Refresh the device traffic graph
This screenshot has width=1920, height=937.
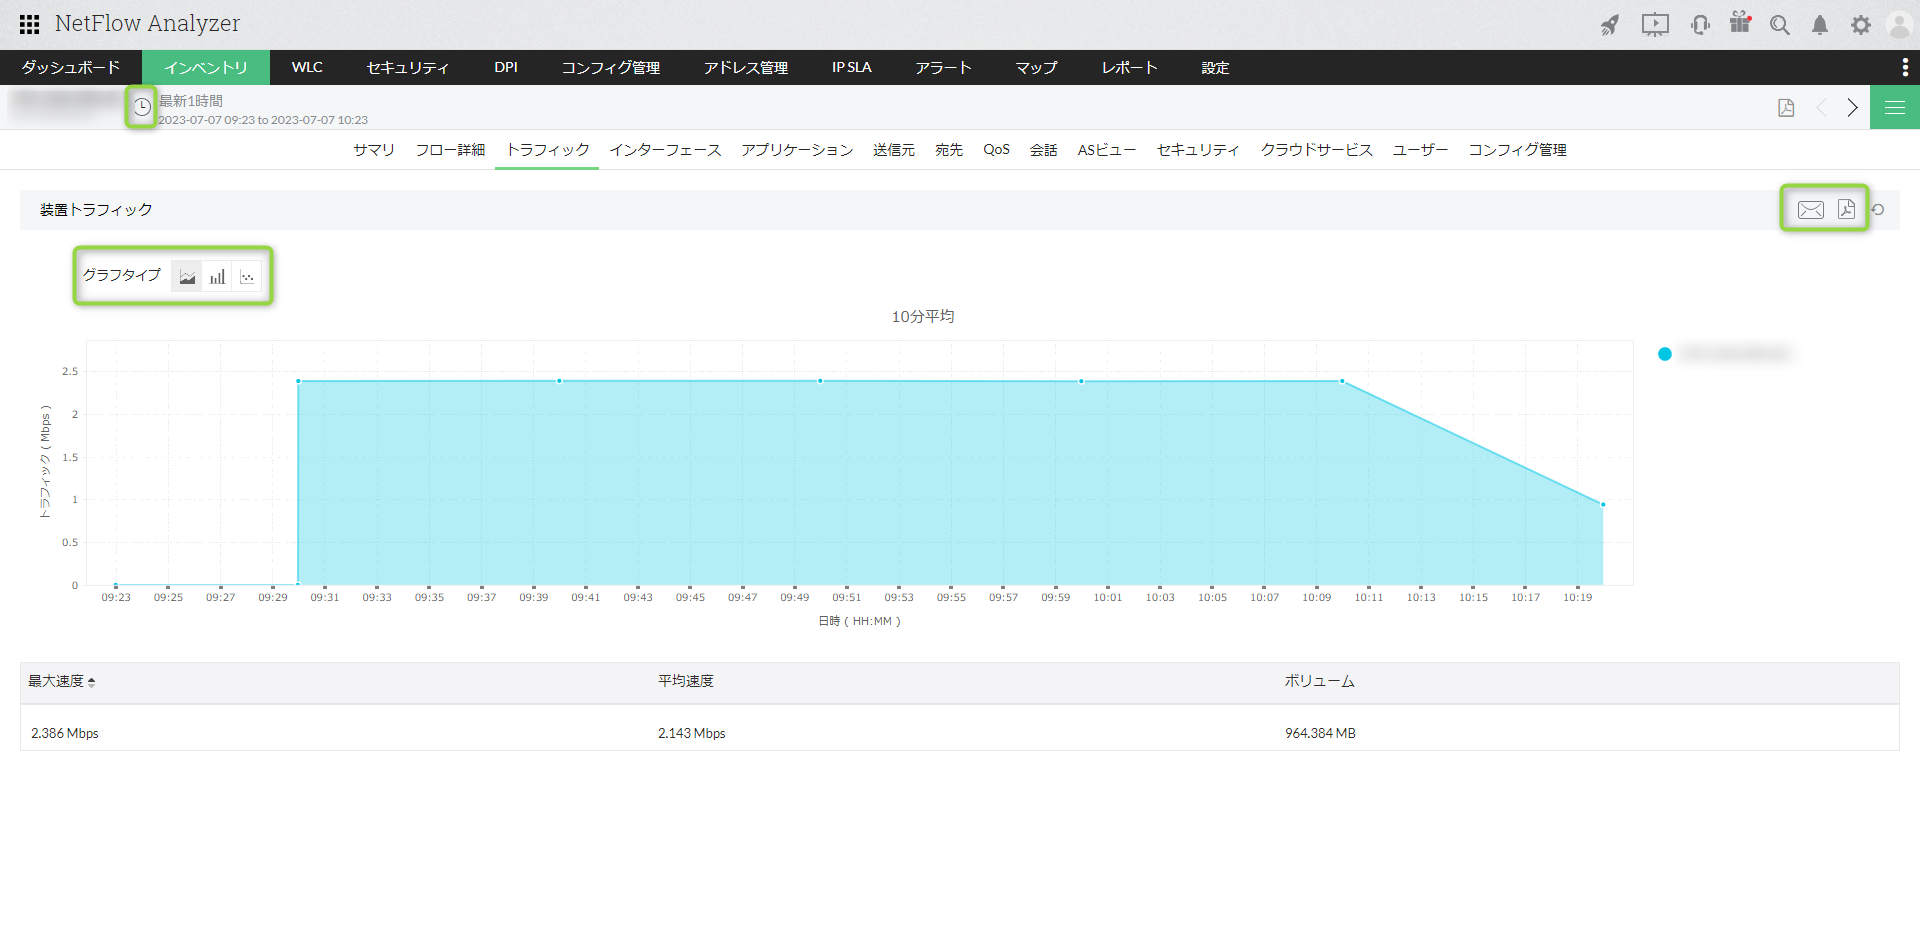click(x=1878, y=210)
